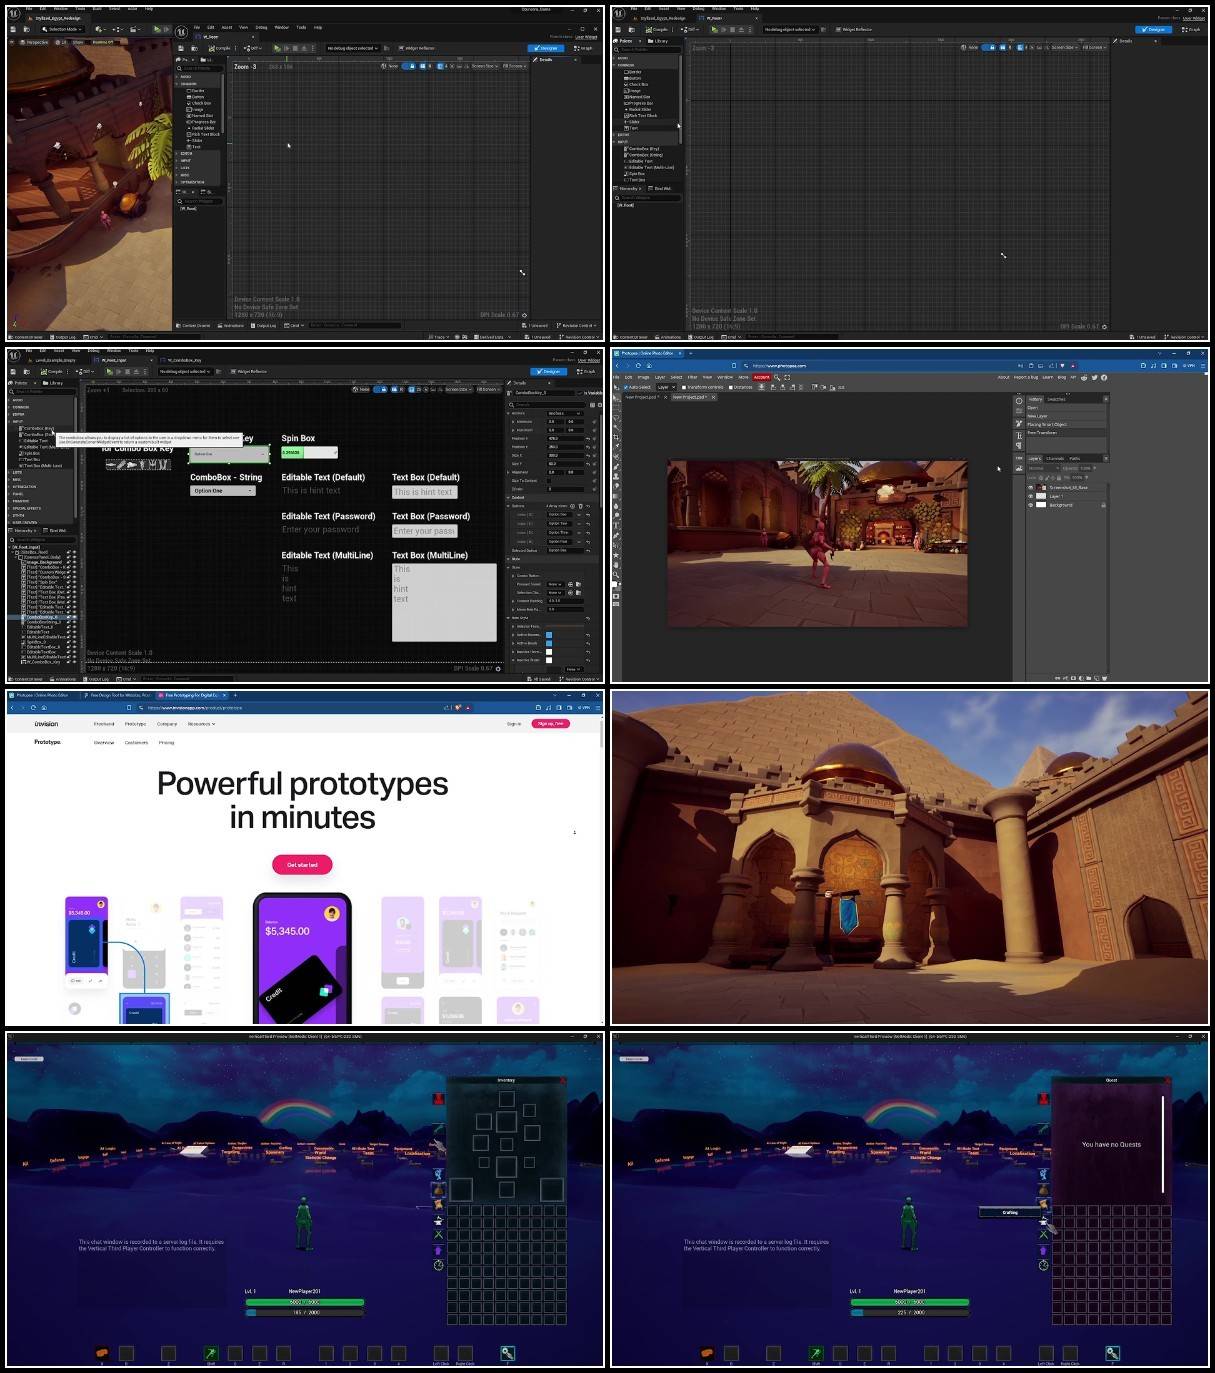
Task: Open the ComboBox - String 'Option One' dropdown
Action: click(223, 491)
